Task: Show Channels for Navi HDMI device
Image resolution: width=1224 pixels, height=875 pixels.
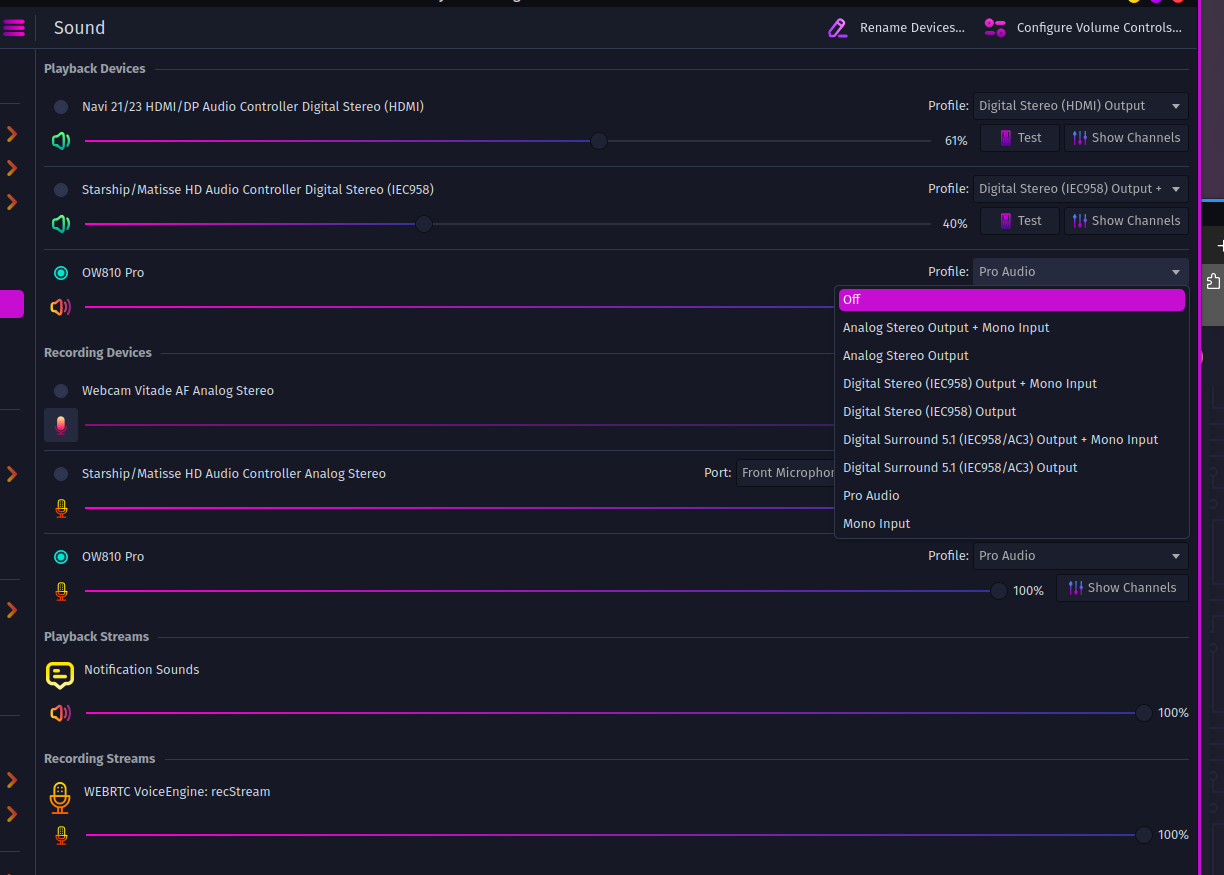Action: [x=1126, y=138]
